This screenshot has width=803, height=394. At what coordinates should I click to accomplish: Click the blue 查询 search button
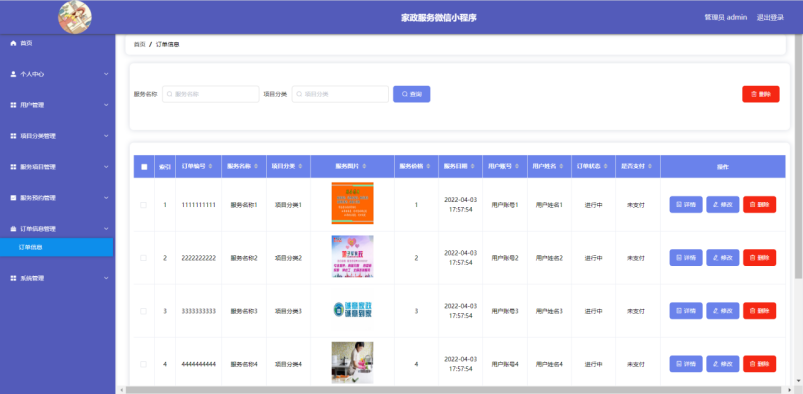pyautogui.click(x=411, y=94)
